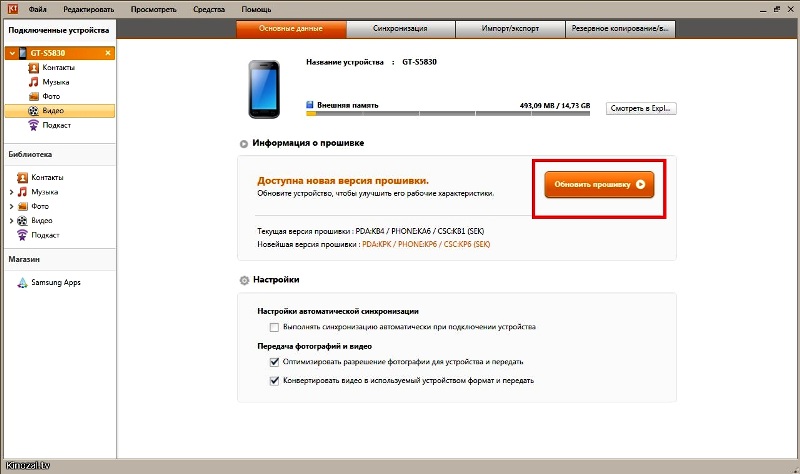Open library Контакты item
The image size is (800, 474).
coord(40,177)
